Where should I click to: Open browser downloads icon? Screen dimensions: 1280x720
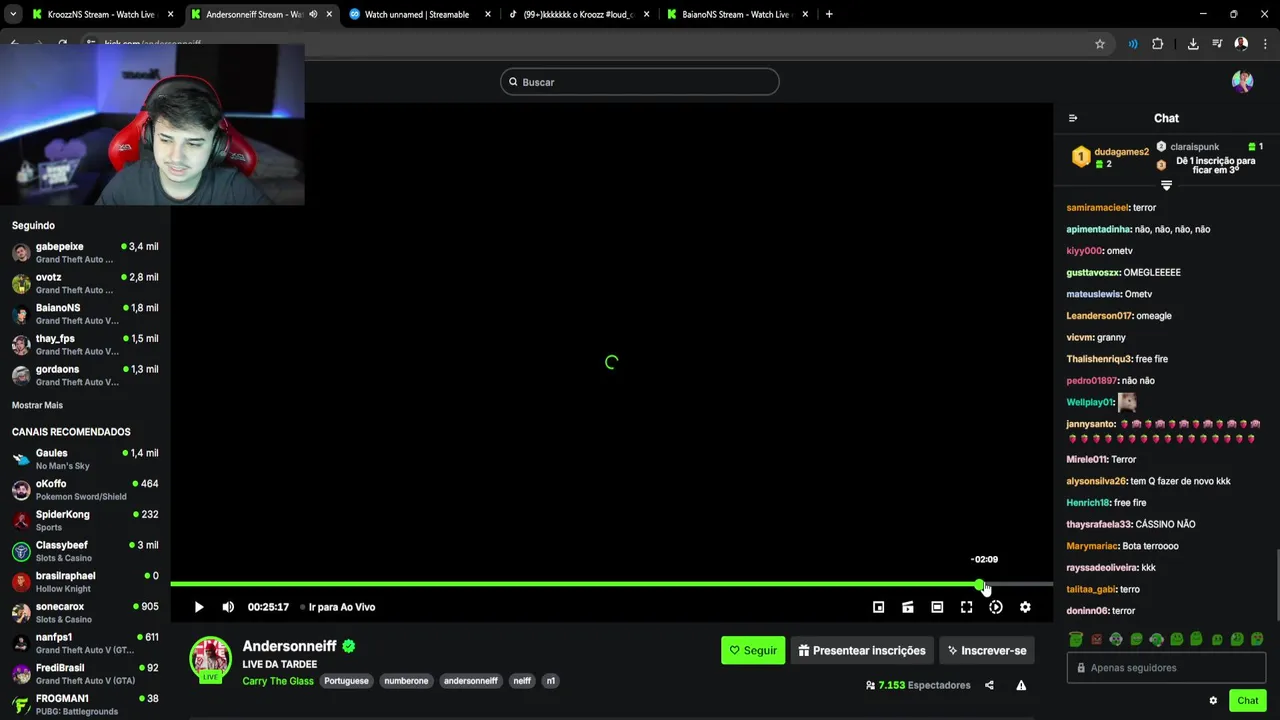click(1193, 44)
